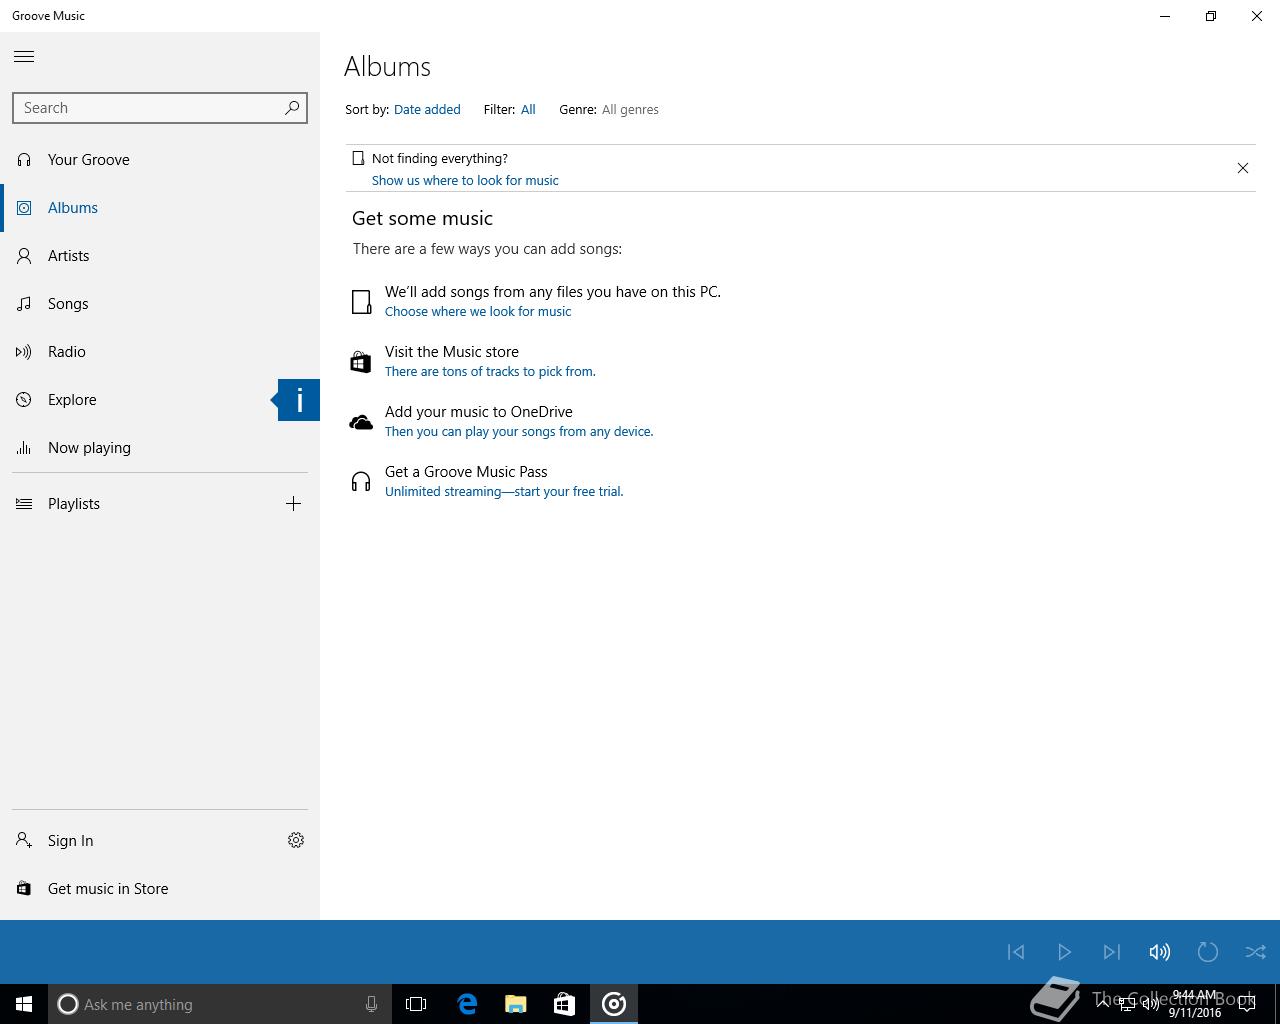Screen dimensions: 1280x1024
Task: Focus the Search input field
Action: click(x=160, y=108)
